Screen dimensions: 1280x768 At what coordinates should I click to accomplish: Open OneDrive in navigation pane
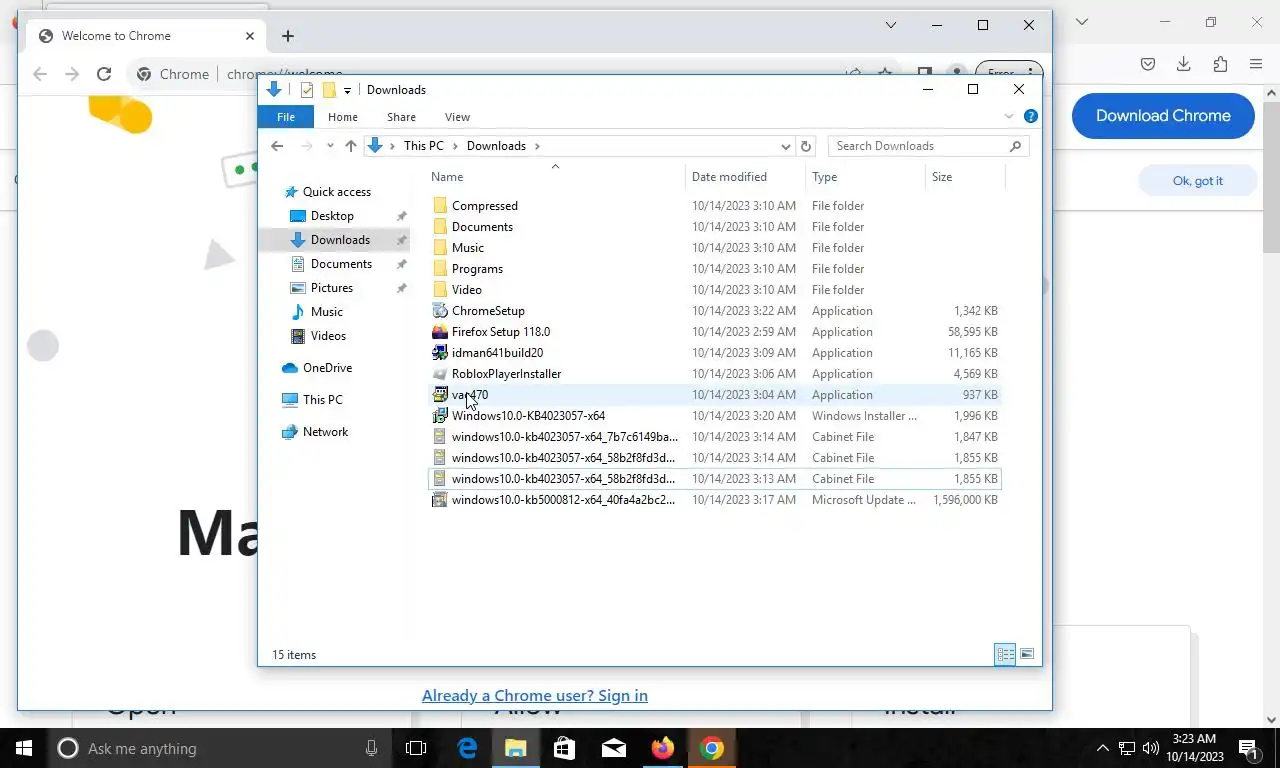316,368
